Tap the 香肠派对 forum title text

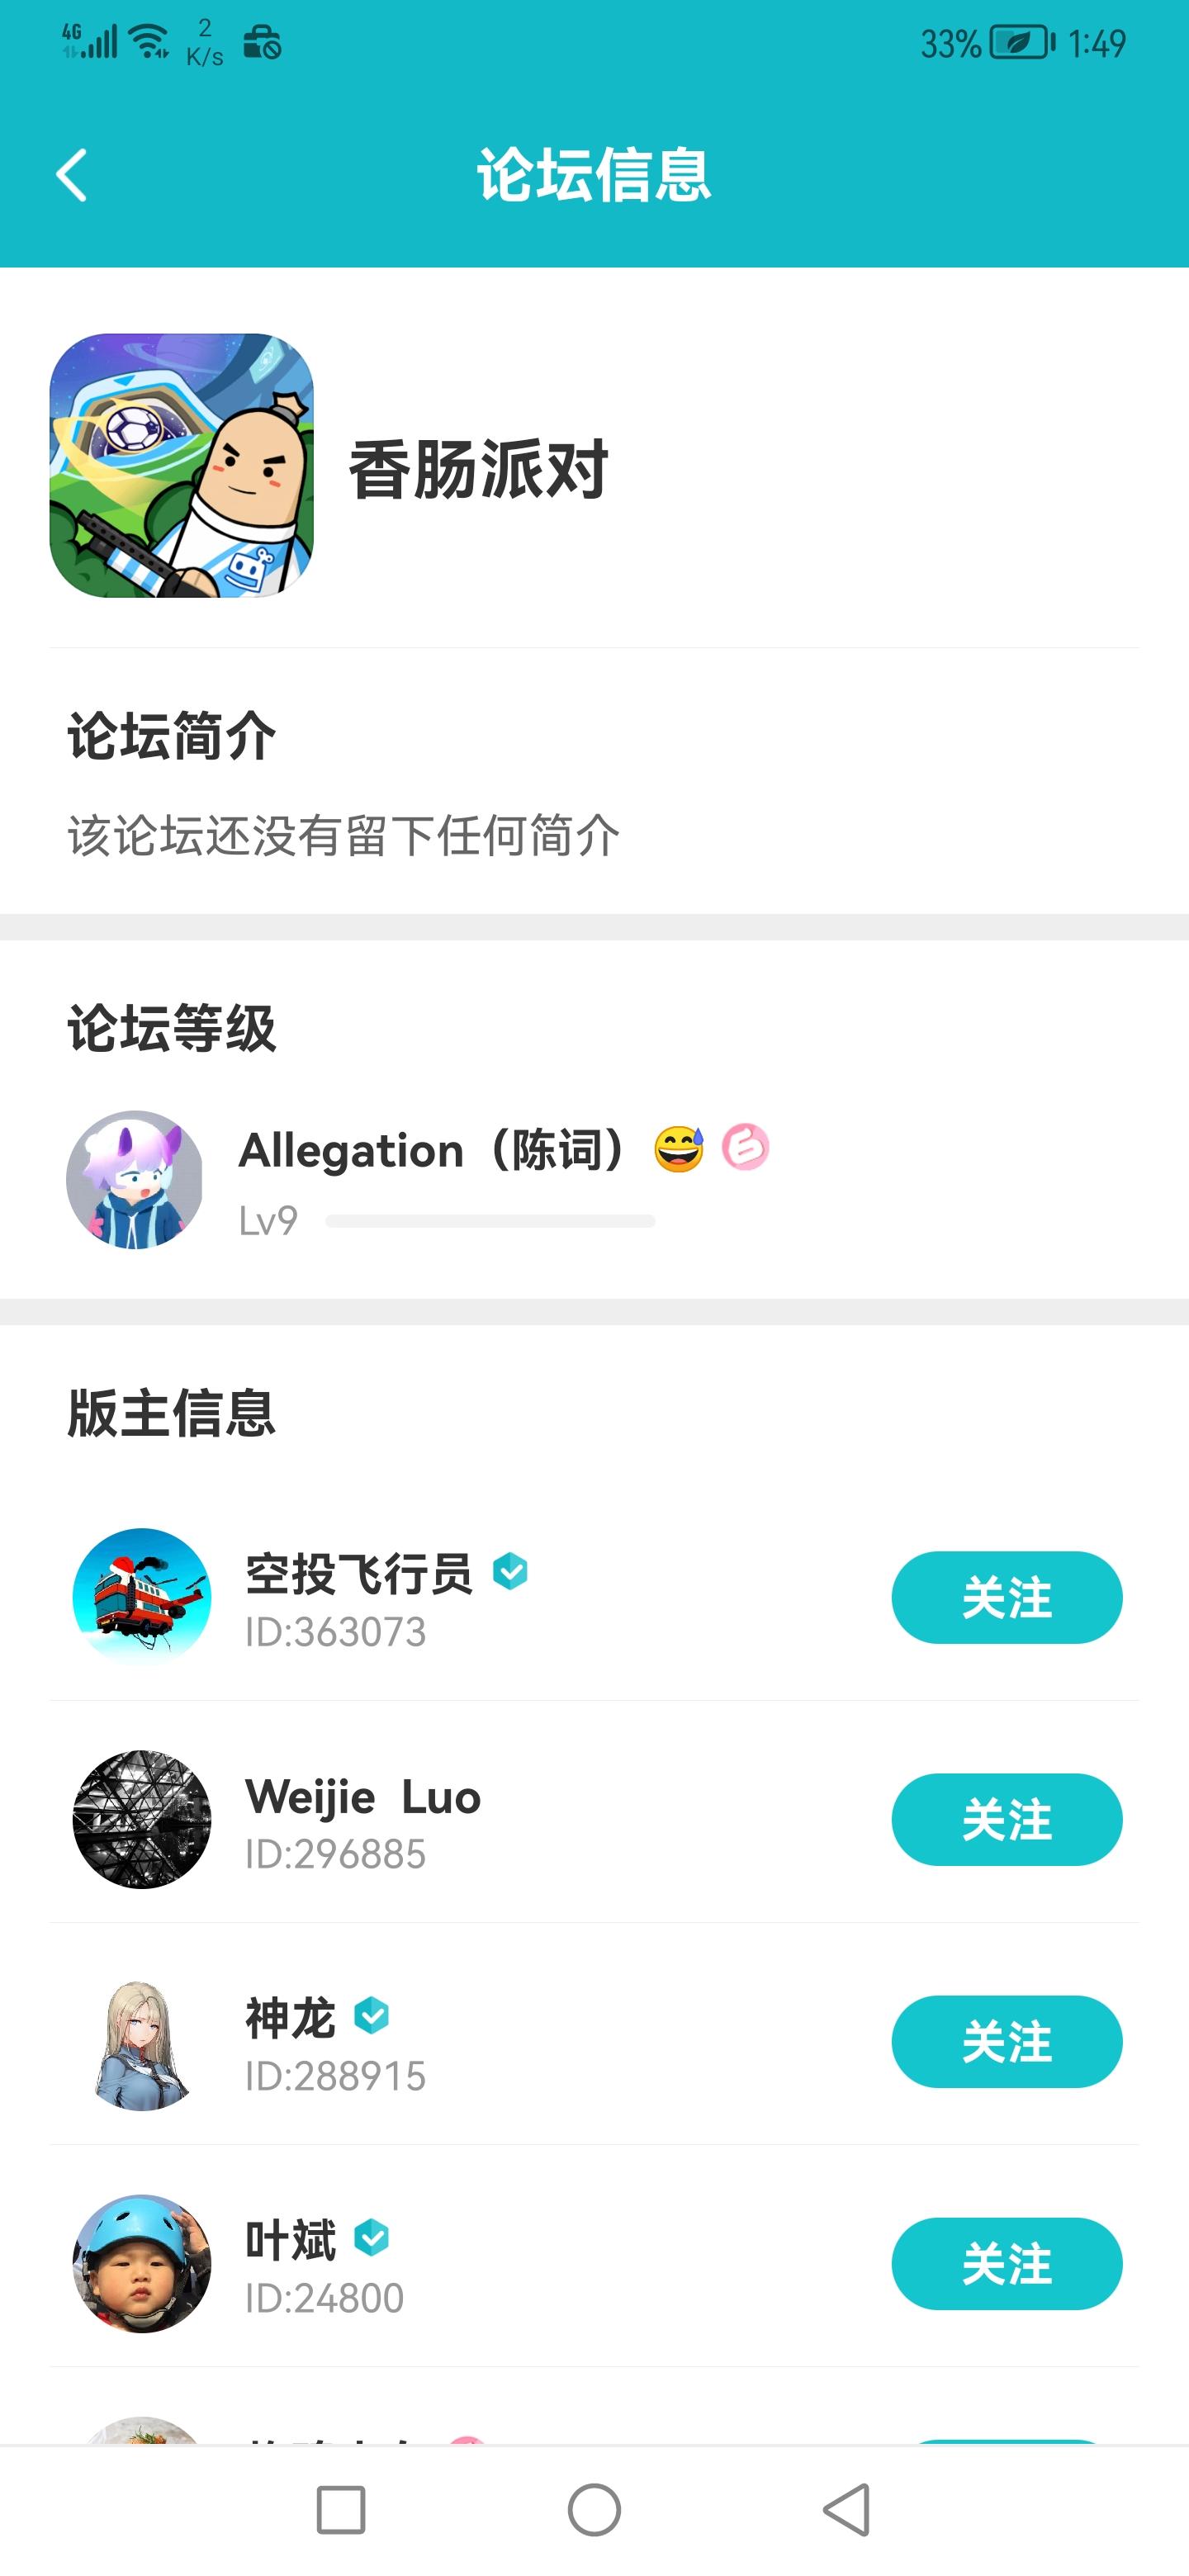click(x=478, y=469)
